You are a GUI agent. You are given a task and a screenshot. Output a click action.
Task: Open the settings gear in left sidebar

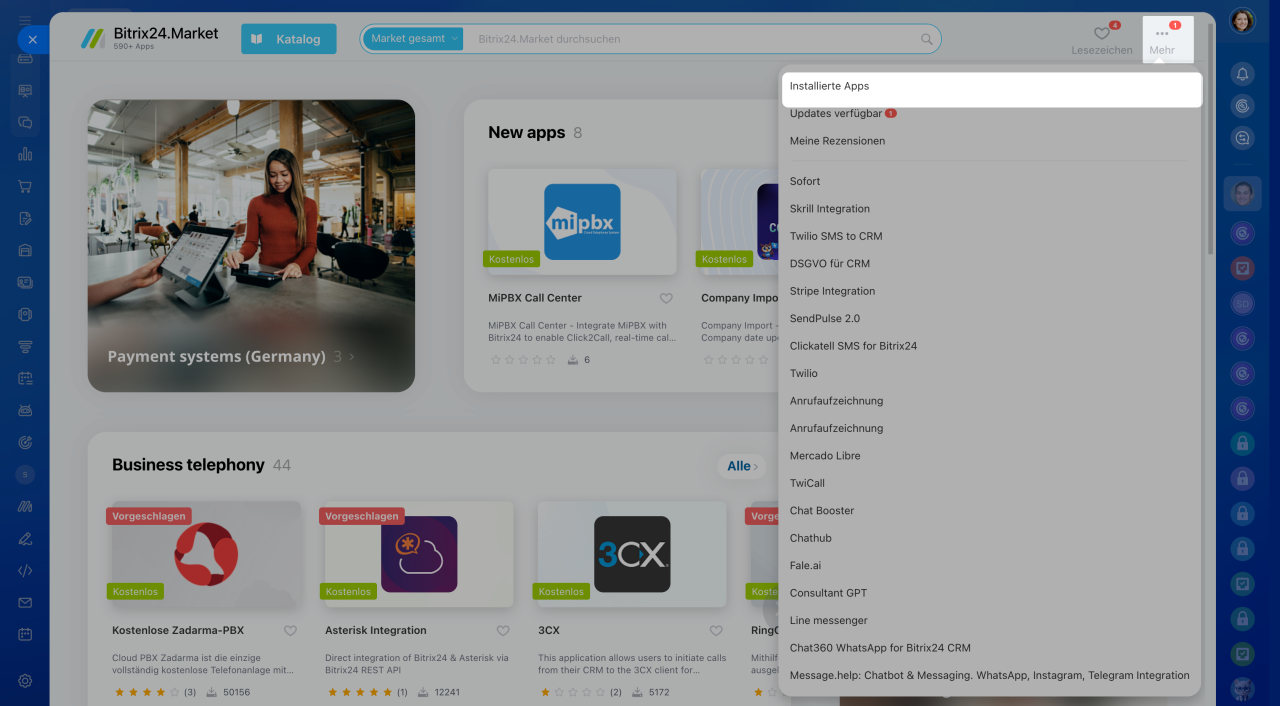(25, 681)
